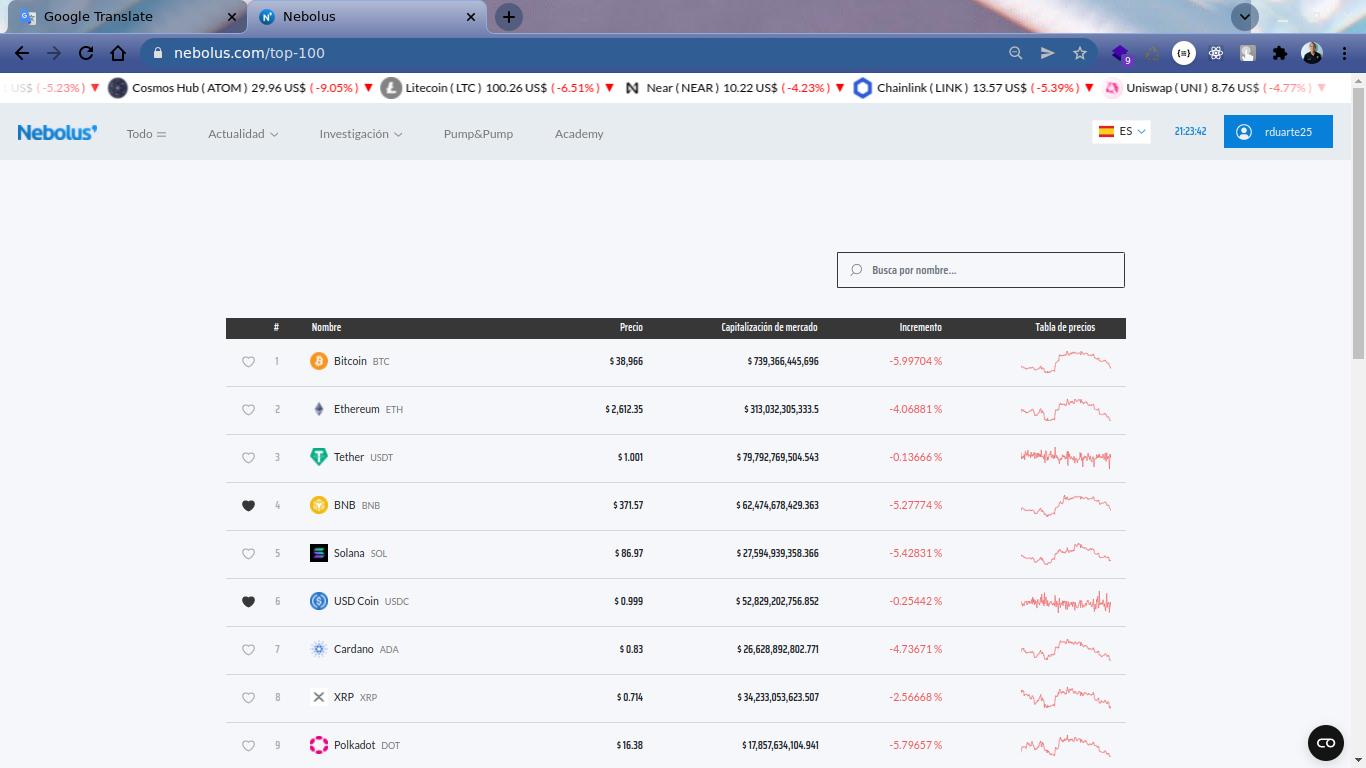Click the Bitcoin price chart sparkline
Image resolution: width=1366 pixels, height=768 pixels.
(1065, 361)
